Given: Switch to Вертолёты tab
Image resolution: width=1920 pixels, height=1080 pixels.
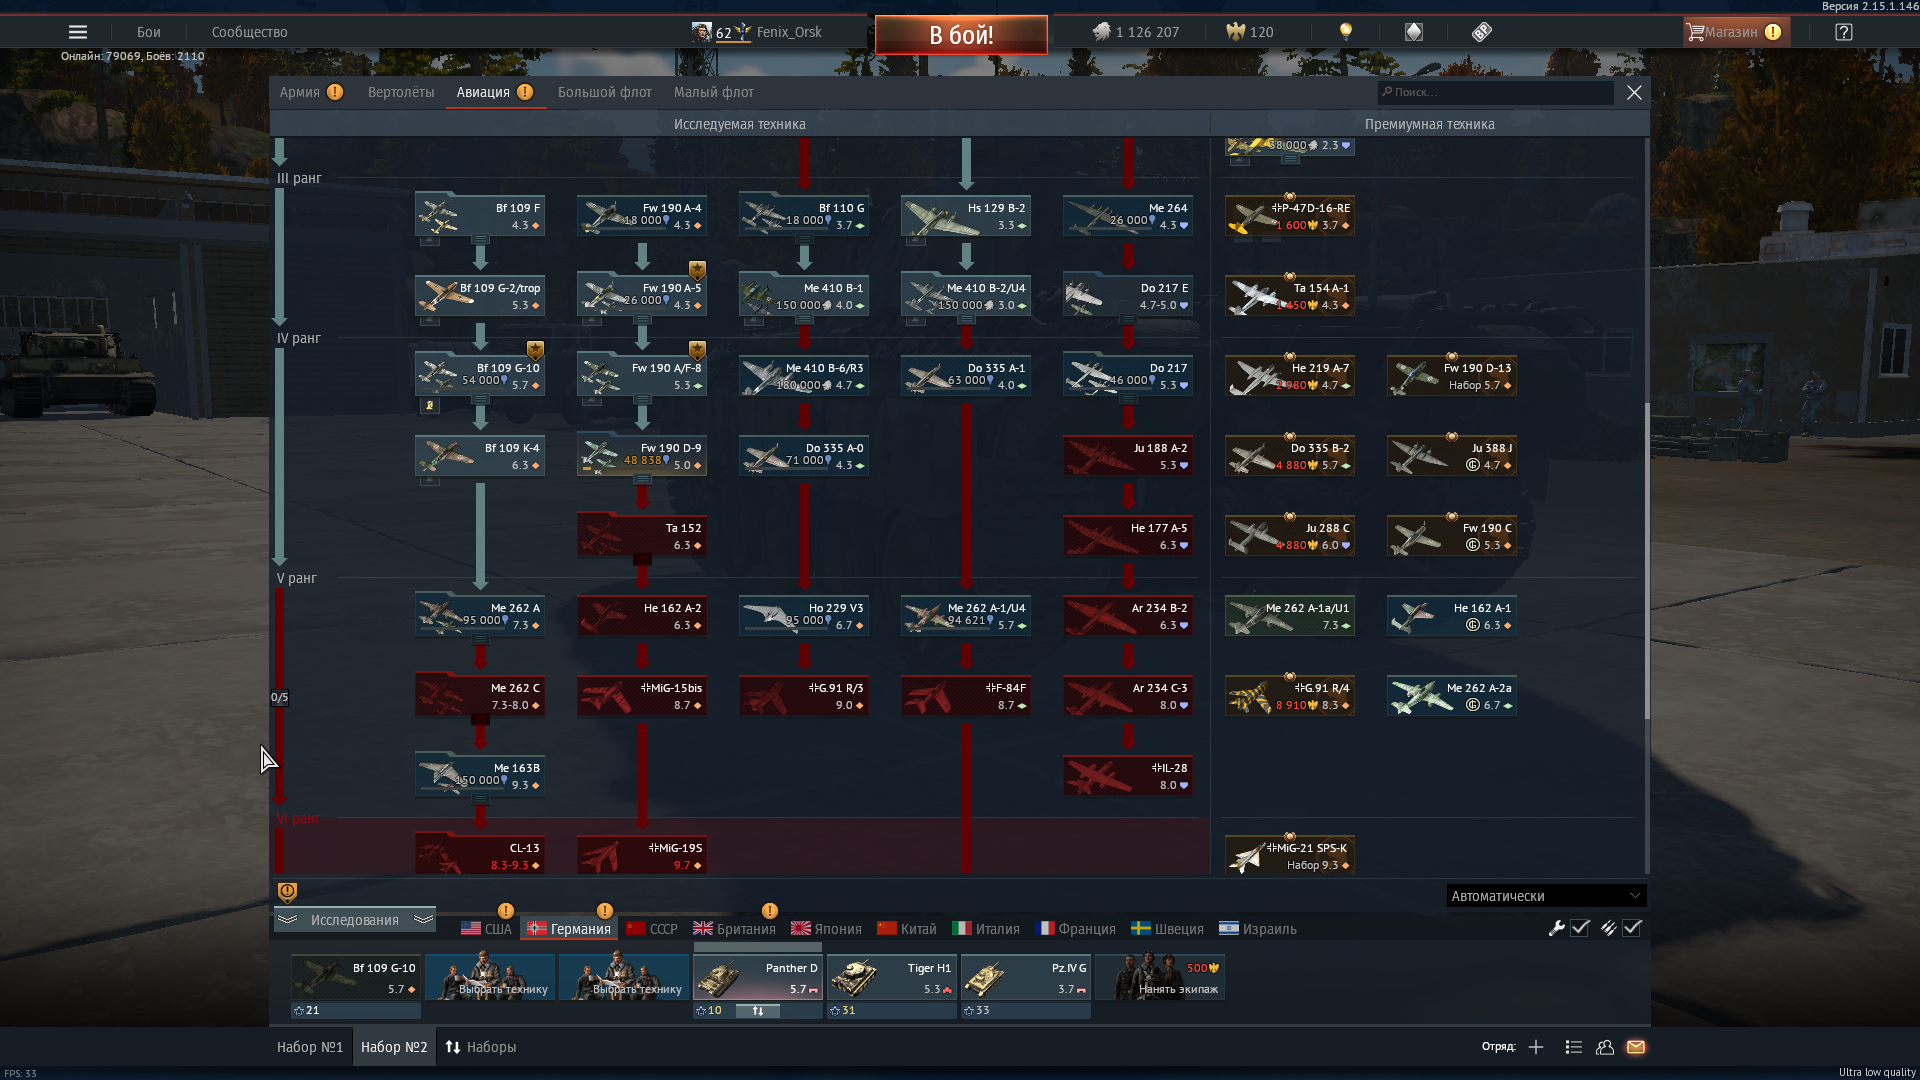Looking at the screenshot, I should tap(401, 92).
